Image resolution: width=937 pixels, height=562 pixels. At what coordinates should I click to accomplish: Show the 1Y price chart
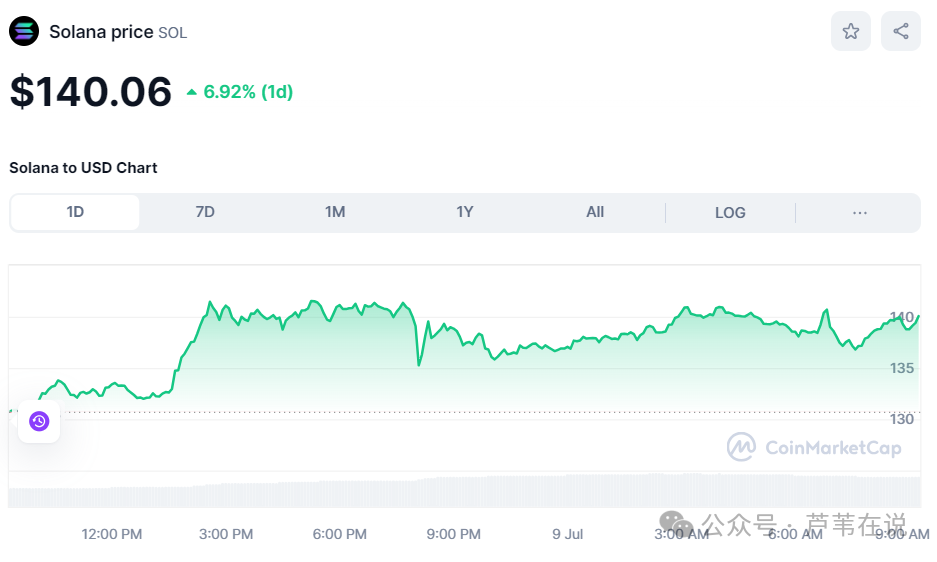coord(465,212)
